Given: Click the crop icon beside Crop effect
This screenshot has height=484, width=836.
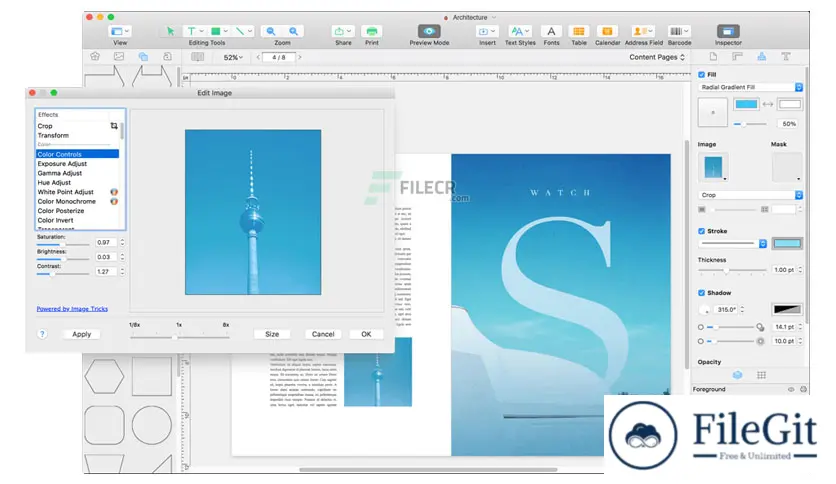Looking at the screenshot, I should coord(114,126).
